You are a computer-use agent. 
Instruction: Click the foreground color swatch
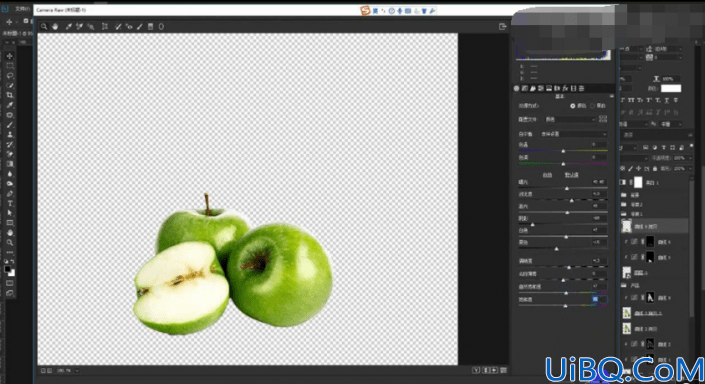pos(8,269)
